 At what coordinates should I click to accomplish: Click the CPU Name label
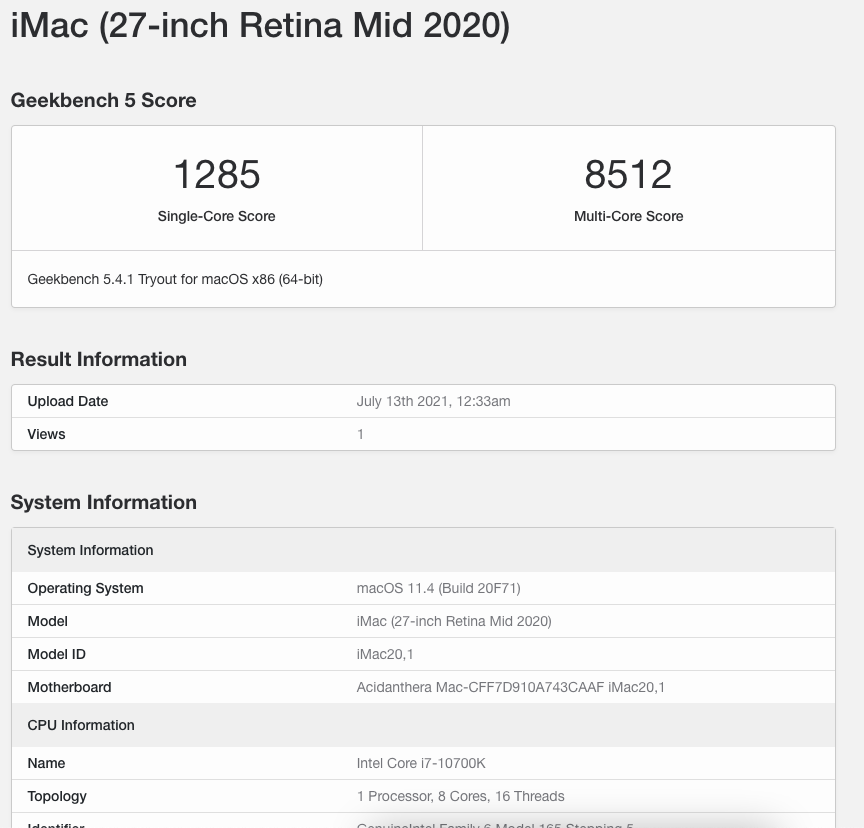click(x=46, y=764)
